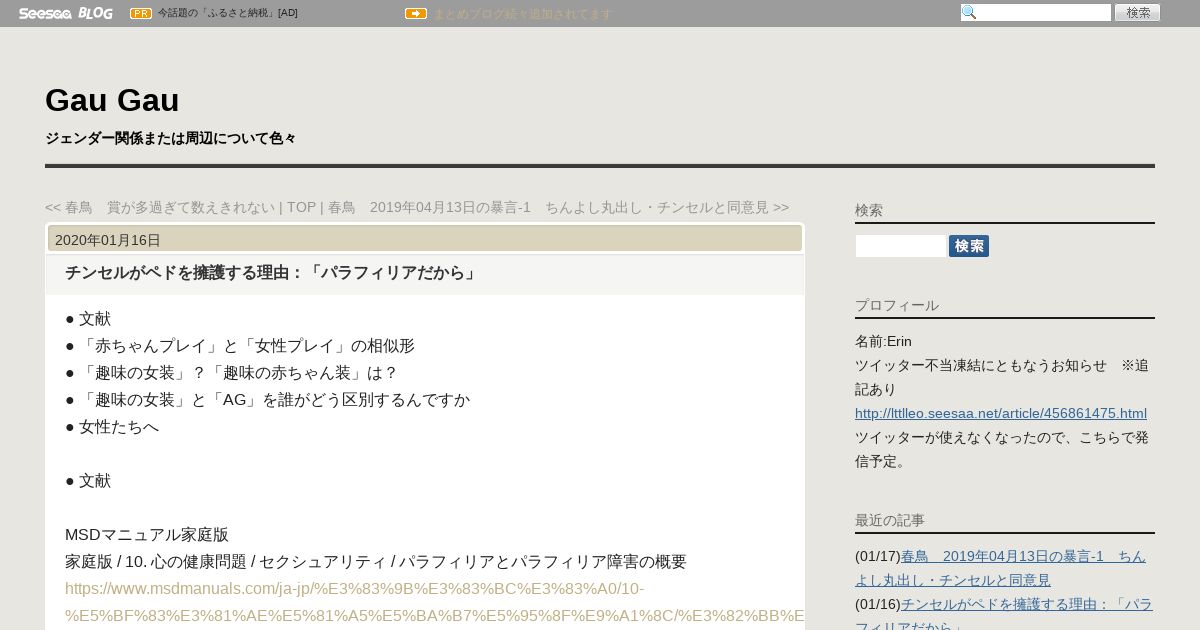Open recent post 春鳥 2019年04月13日の暴言-1 in sidebar
The image size is (1200, 630).
click(1001, 568)
